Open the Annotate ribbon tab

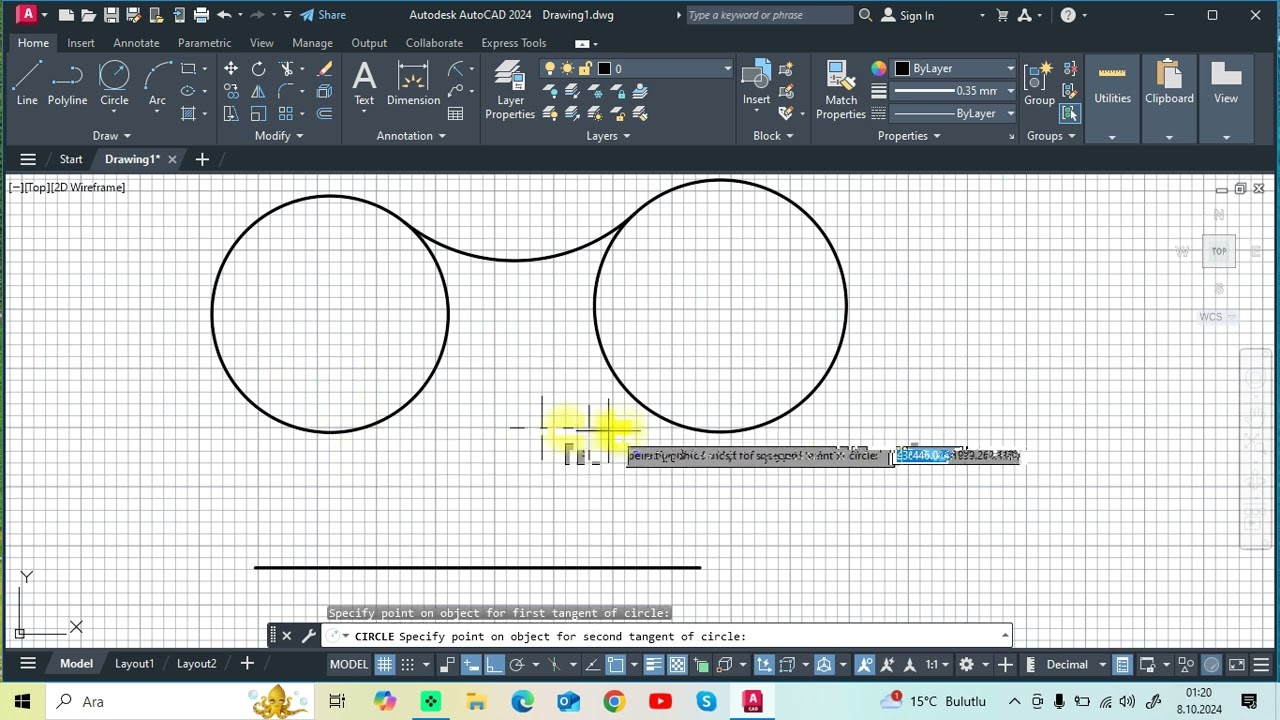pos(136,43)
